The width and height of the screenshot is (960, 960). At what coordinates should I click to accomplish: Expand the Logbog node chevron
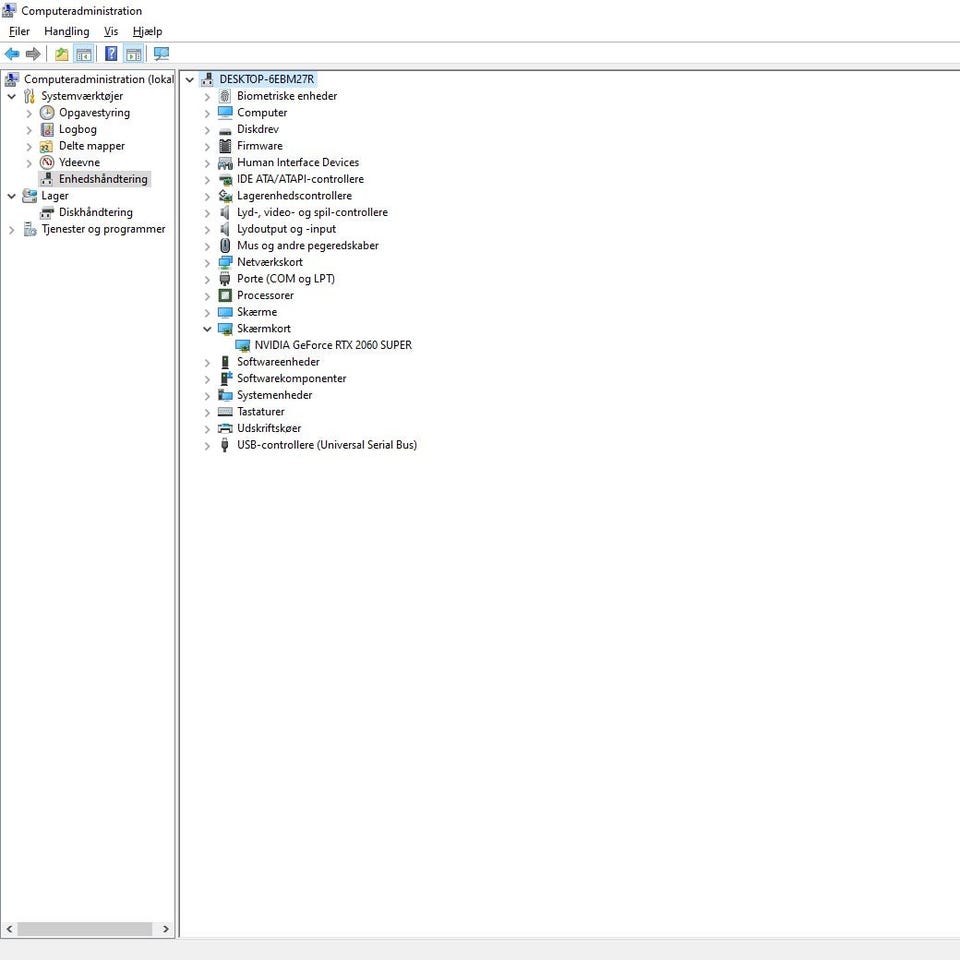(x=29, y=130)
